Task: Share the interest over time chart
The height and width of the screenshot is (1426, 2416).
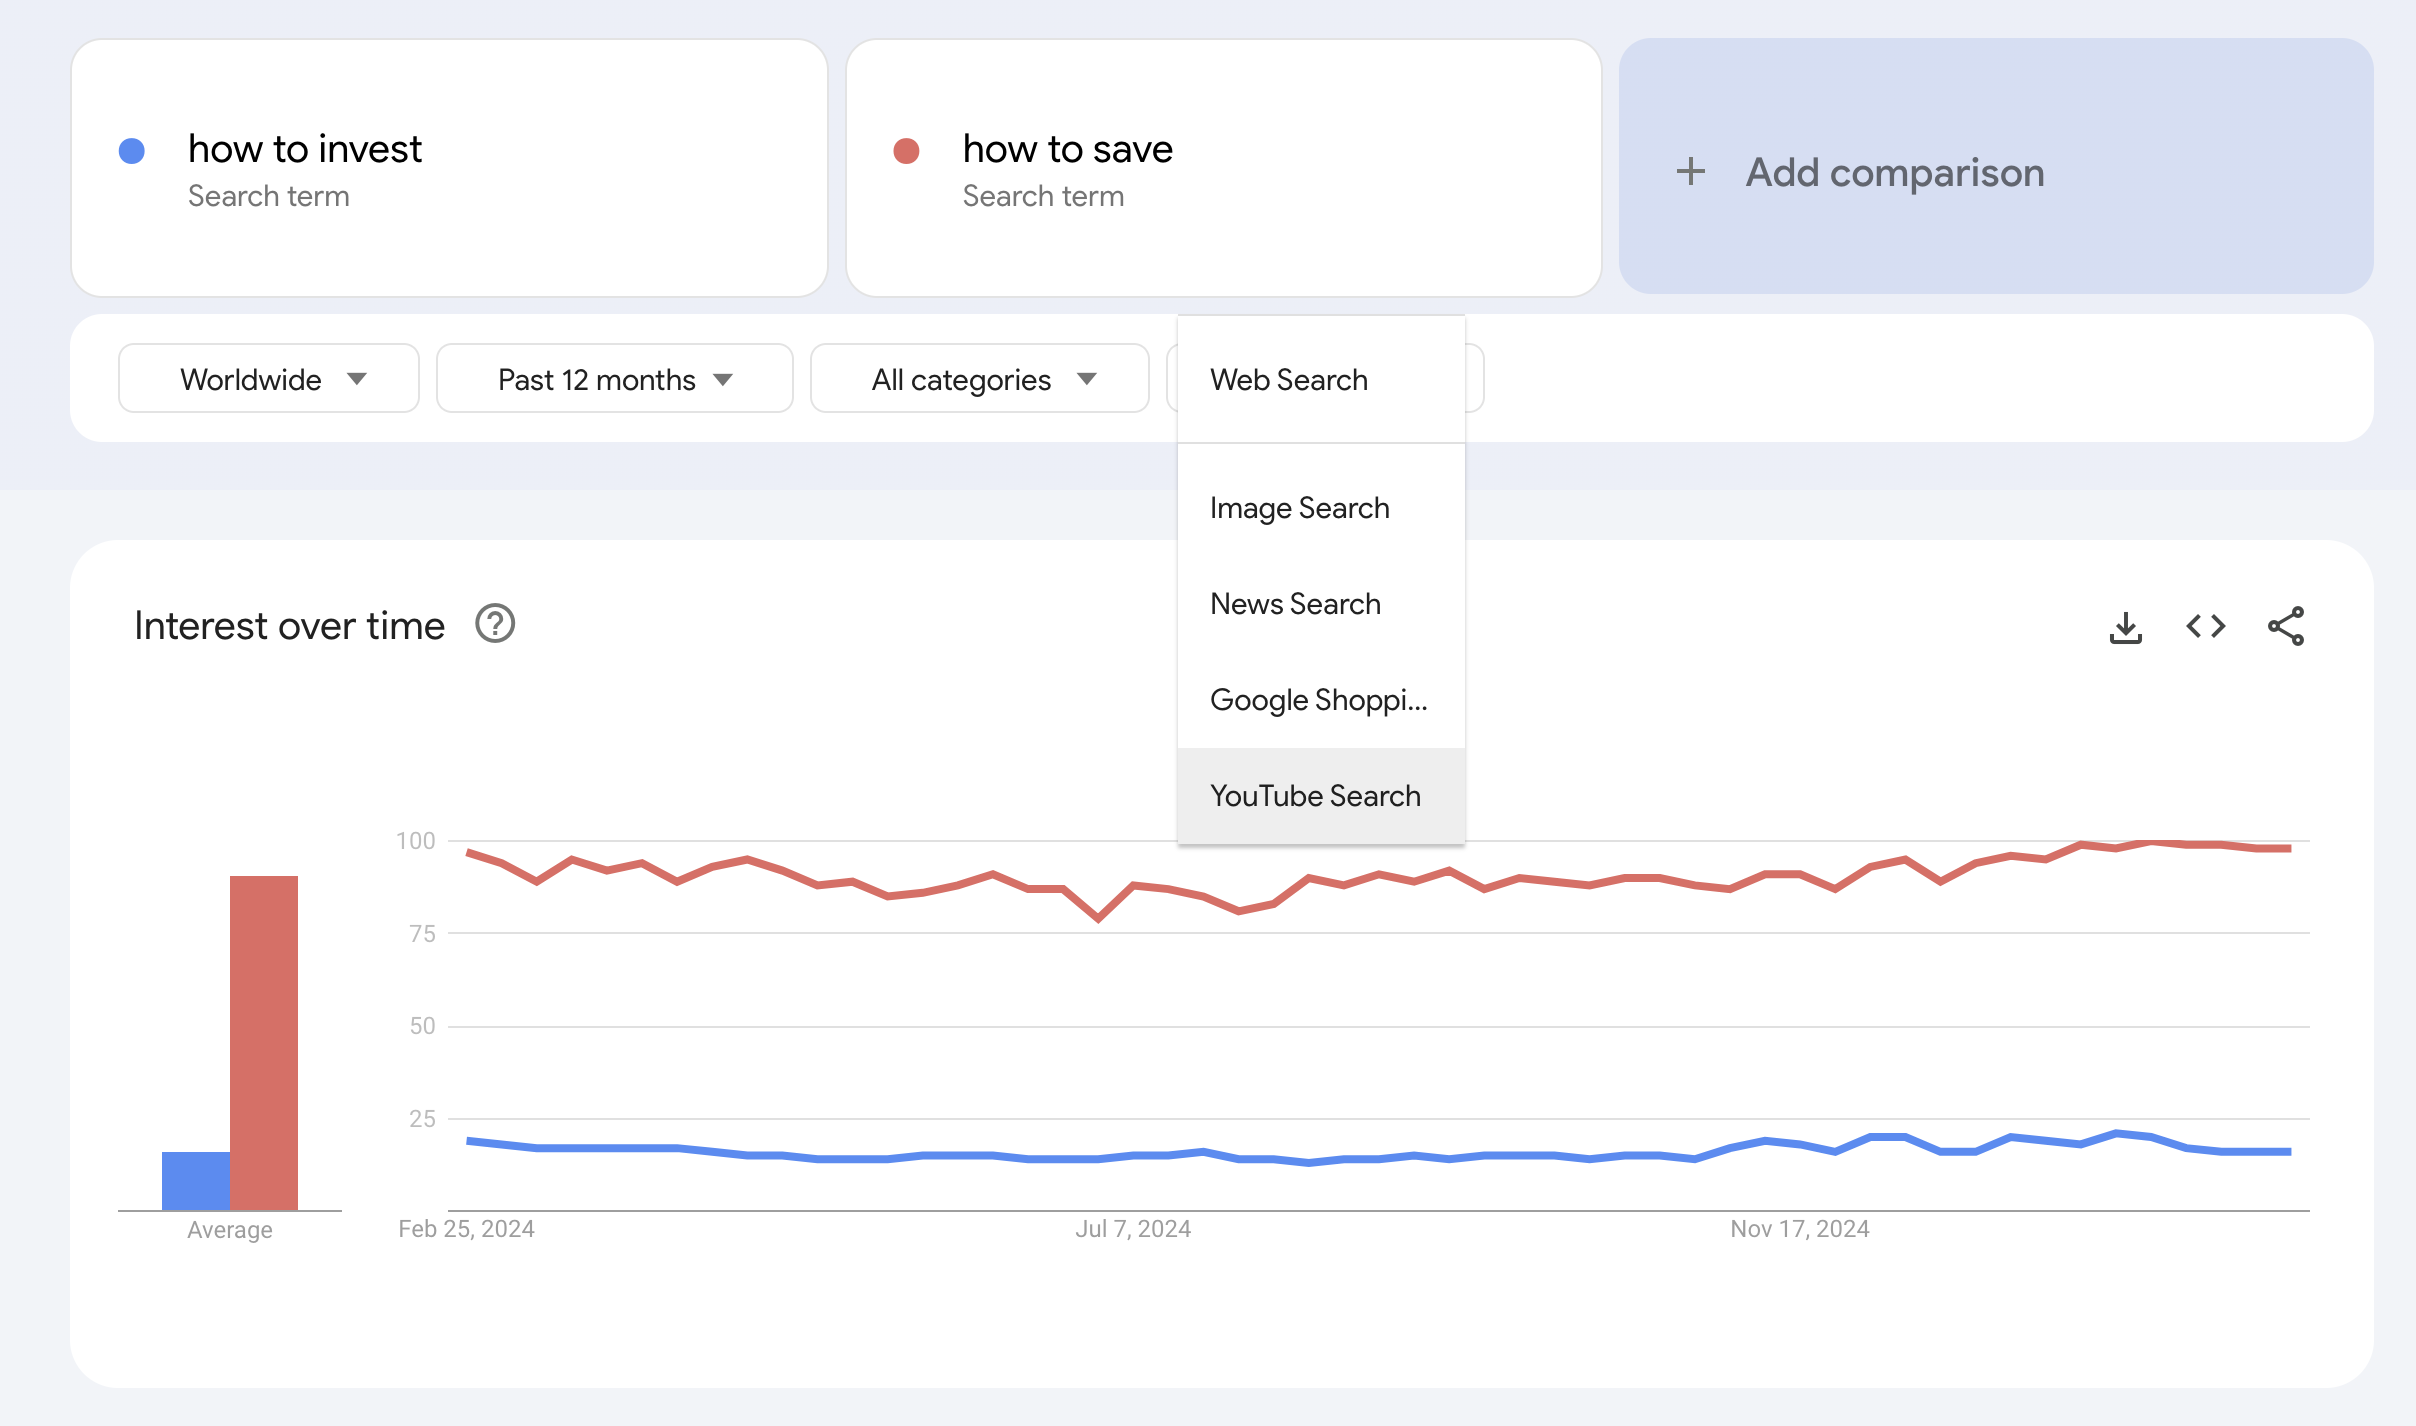Action: 2285,627
